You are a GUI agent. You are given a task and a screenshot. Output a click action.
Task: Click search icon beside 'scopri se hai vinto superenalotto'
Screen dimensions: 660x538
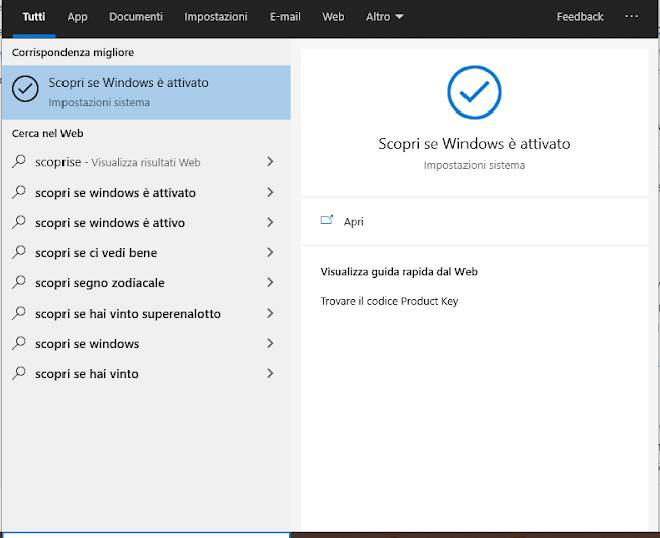click(x=19, y=313)
